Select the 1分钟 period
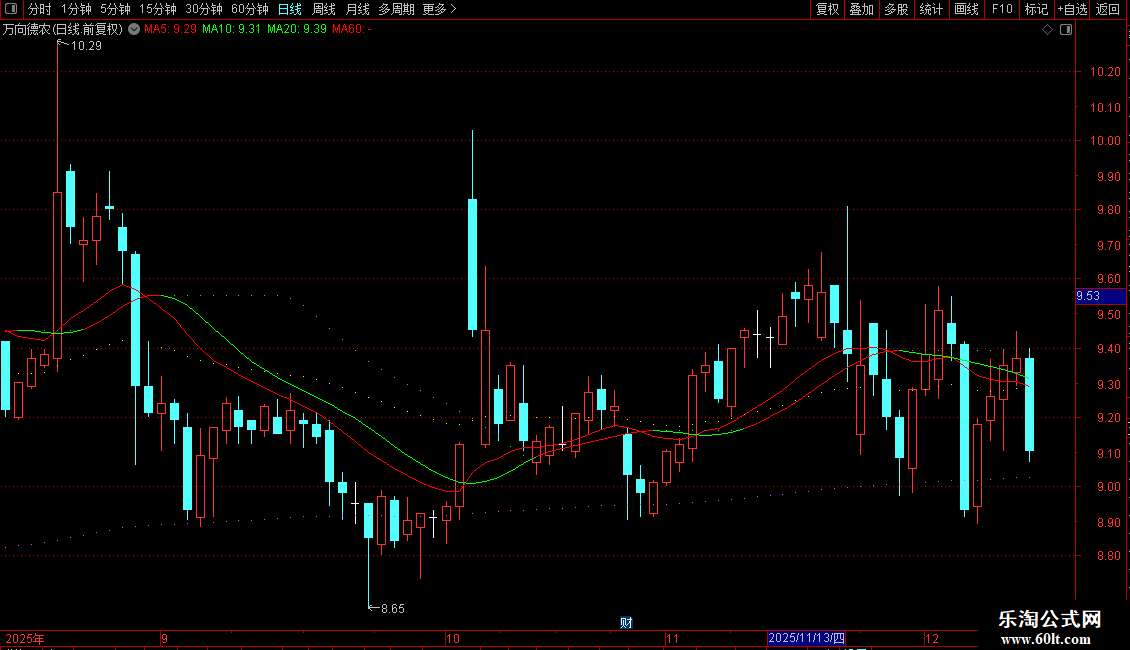Image resolution: width=1130 pixels, height=650 pixels. point(76,9)
